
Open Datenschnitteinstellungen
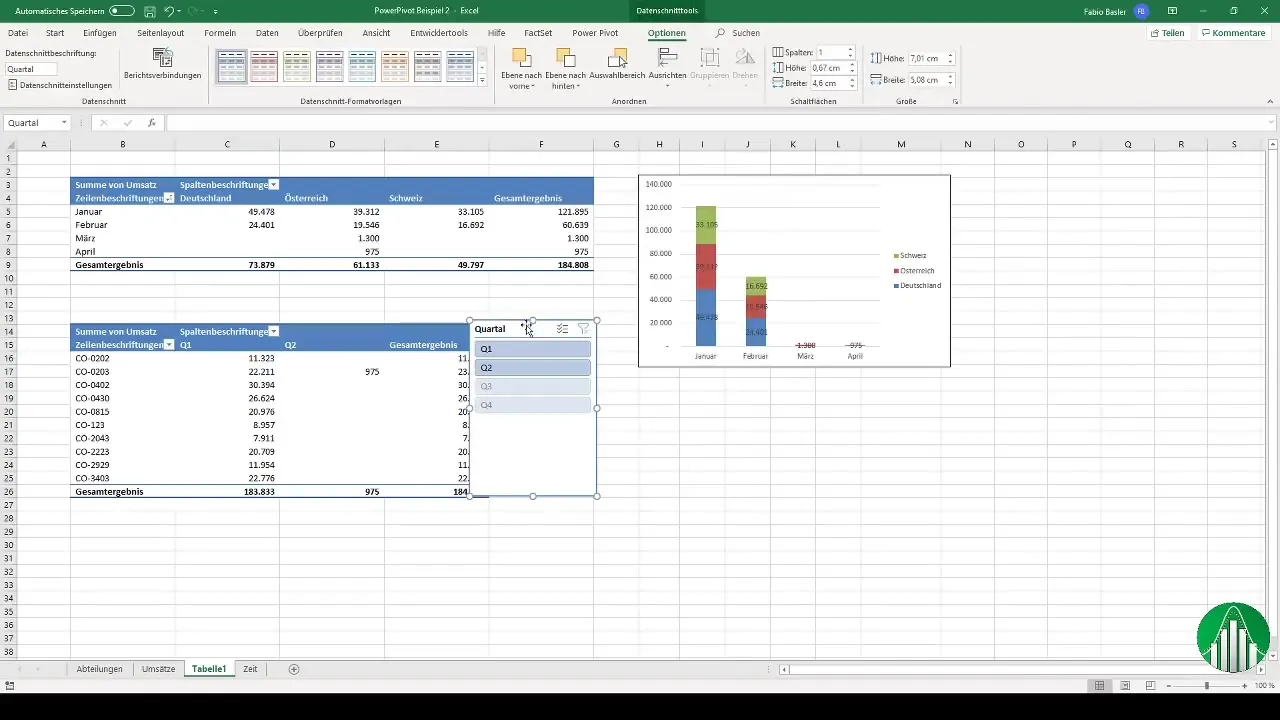59,85
